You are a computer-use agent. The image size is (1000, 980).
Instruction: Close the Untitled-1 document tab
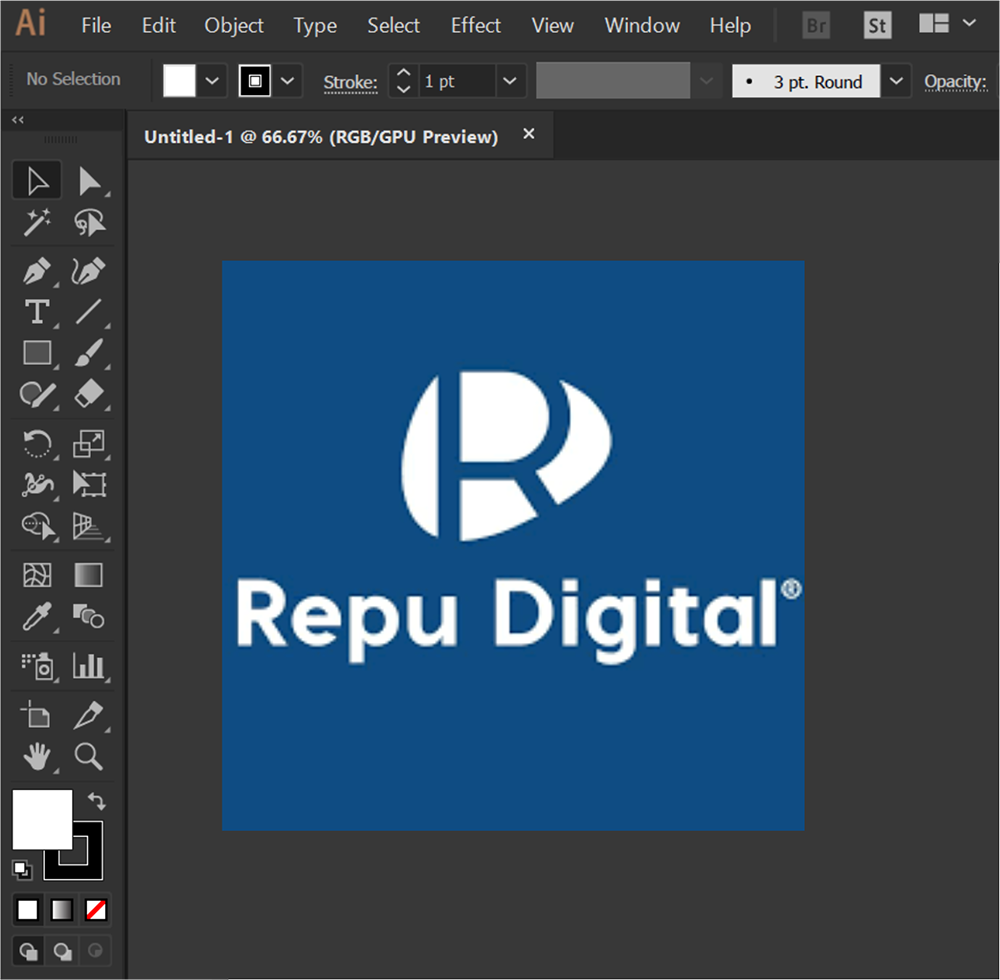coord(529,134)
